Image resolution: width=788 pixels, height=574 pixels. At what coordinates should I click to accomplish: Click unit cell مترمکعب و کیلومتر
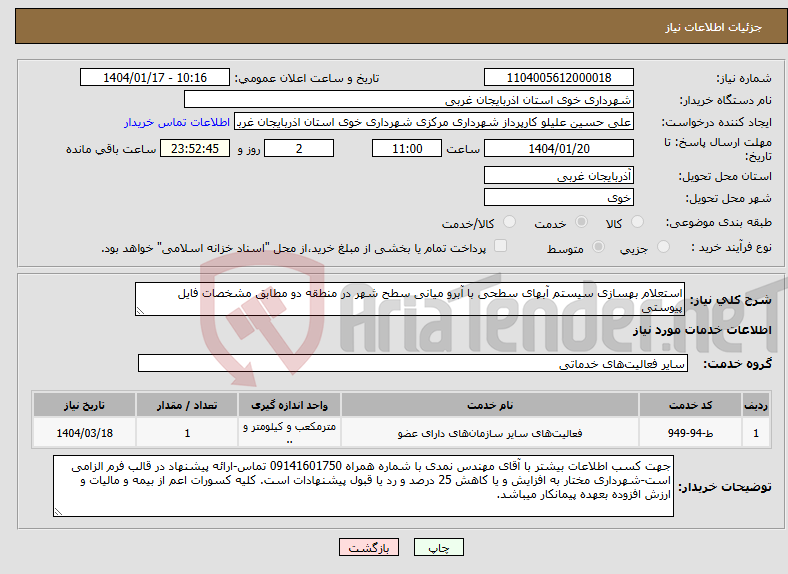click(x=289, y=432)
